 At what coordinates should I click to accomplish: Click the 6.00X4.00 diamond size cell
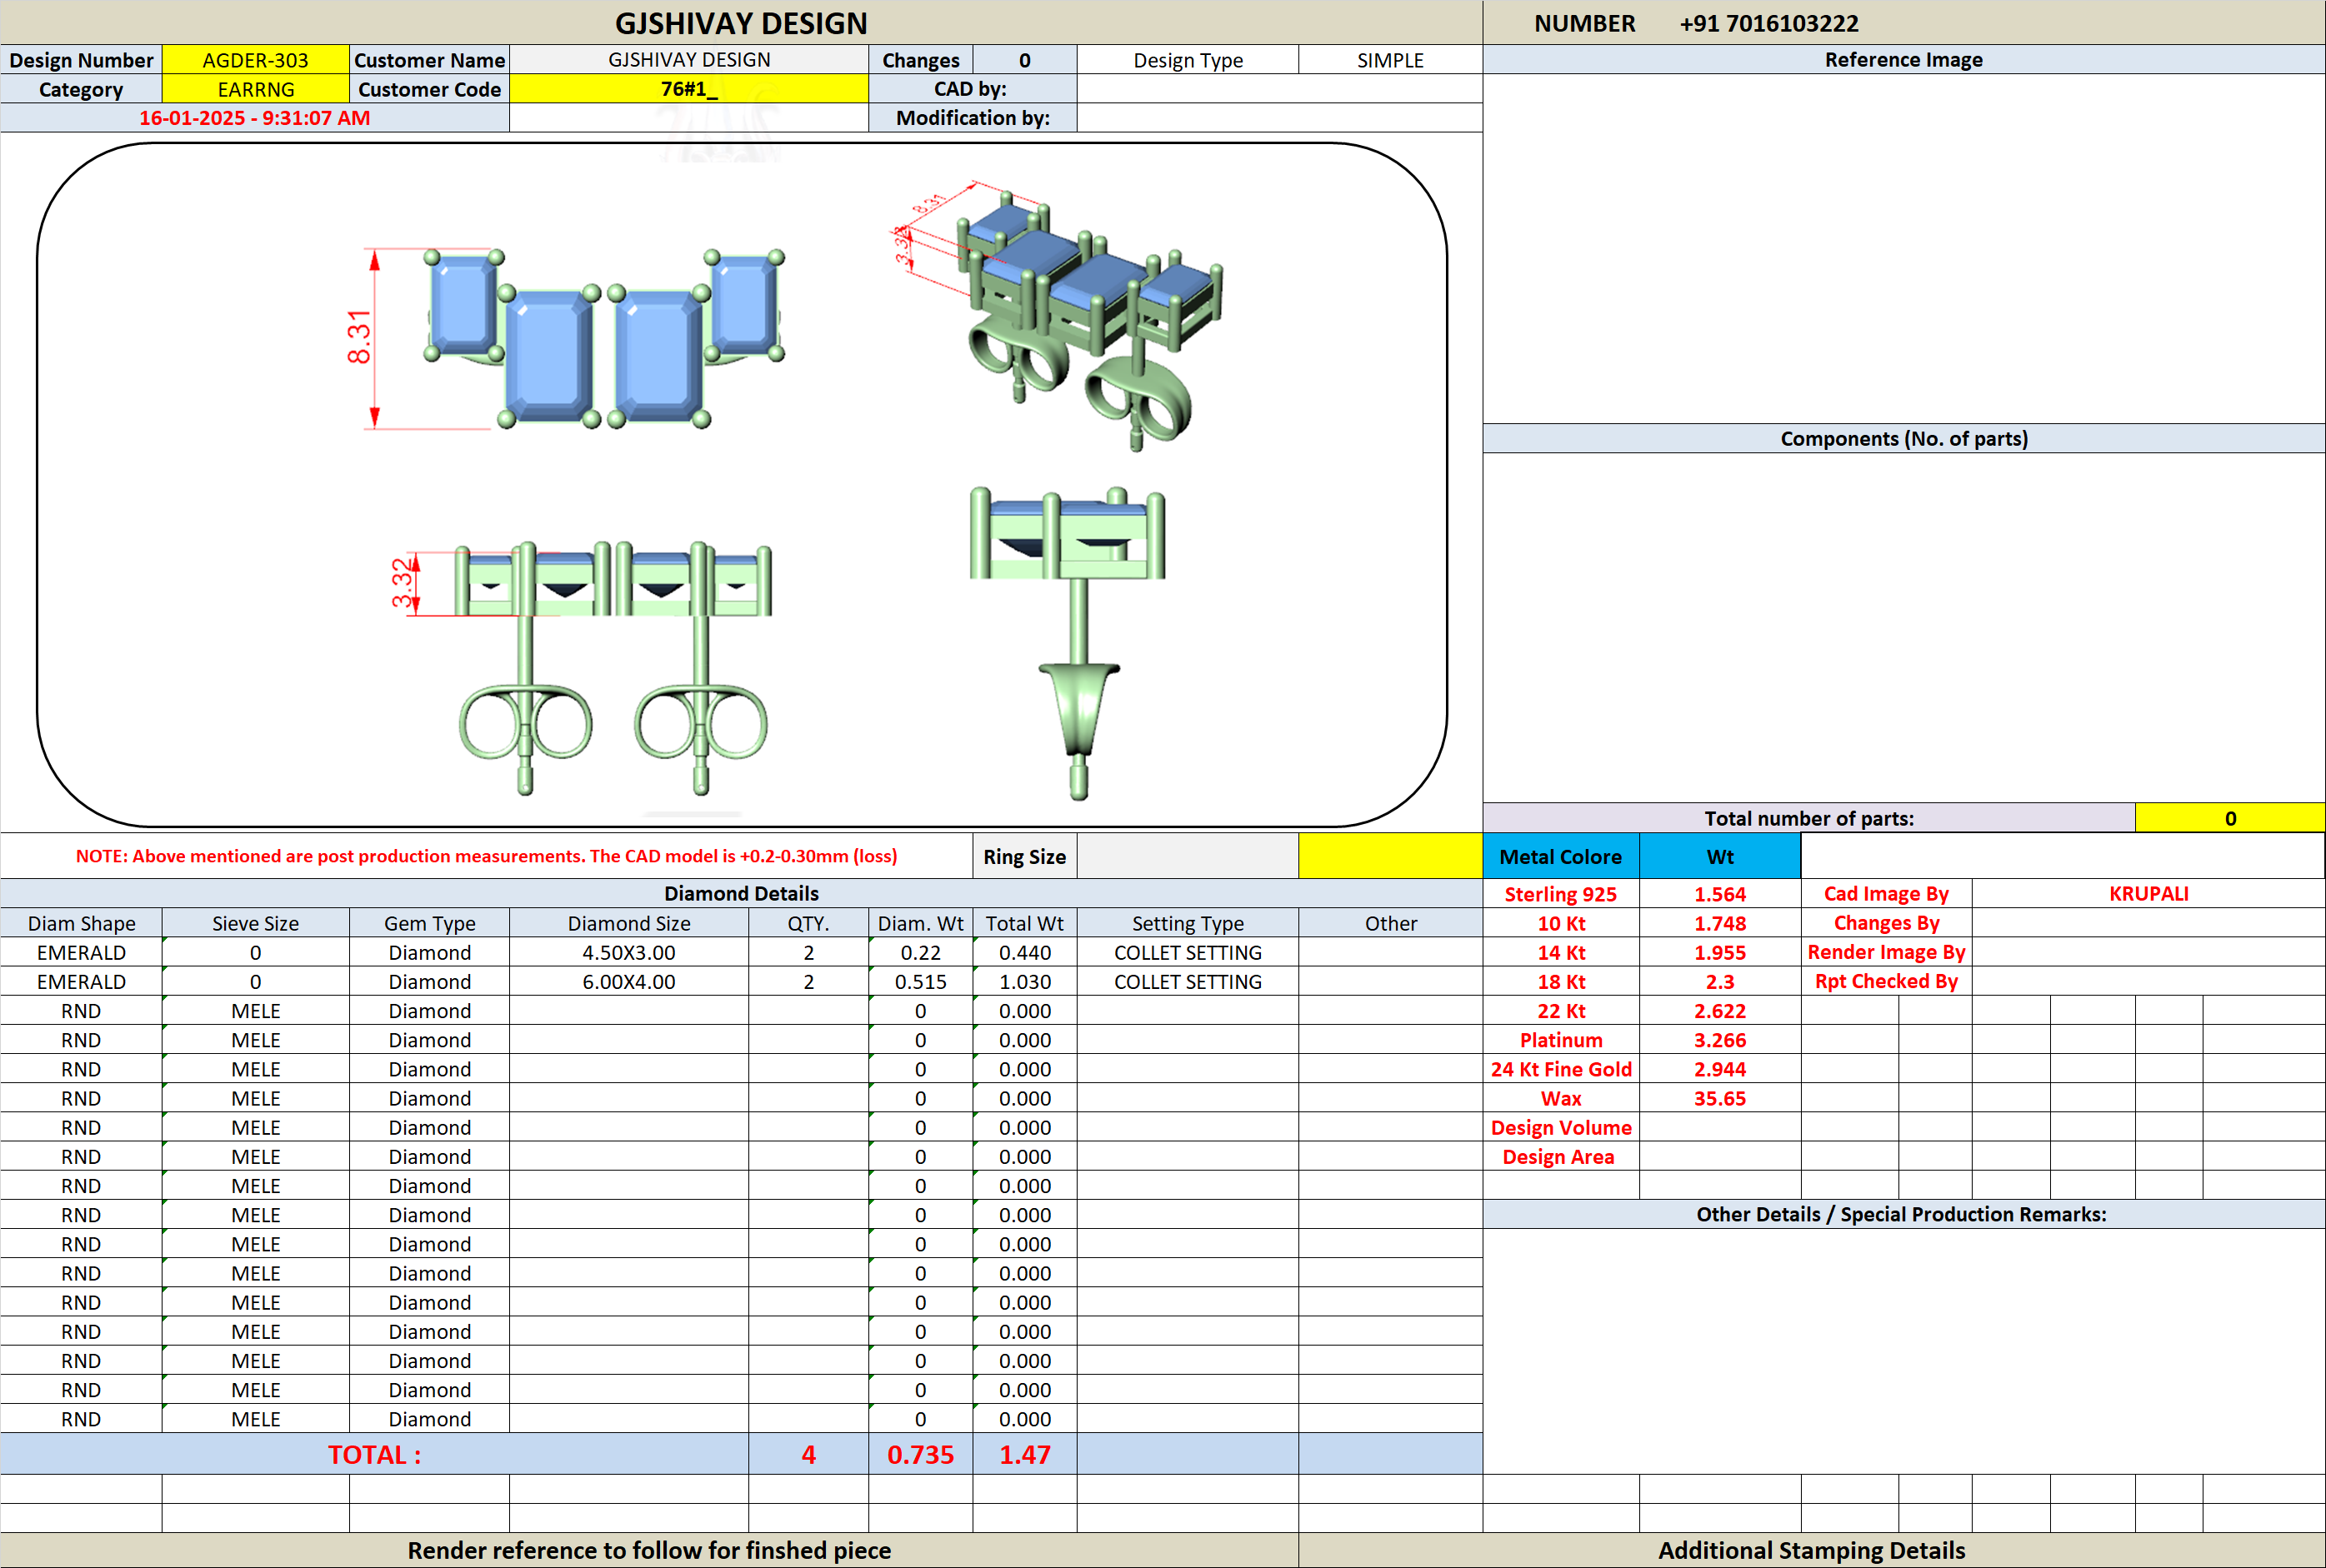(x=629, y=981)
